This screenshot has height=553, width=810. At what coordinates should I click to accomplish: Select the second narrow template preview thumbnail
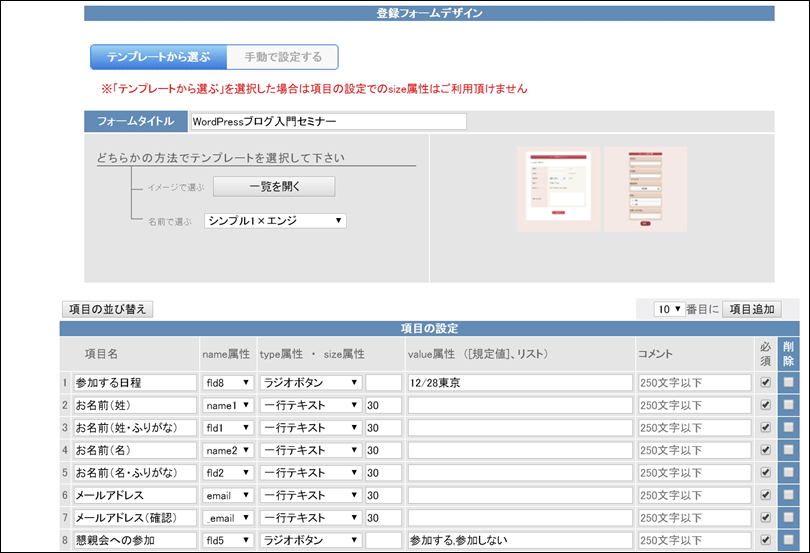[x=646, y=189]
